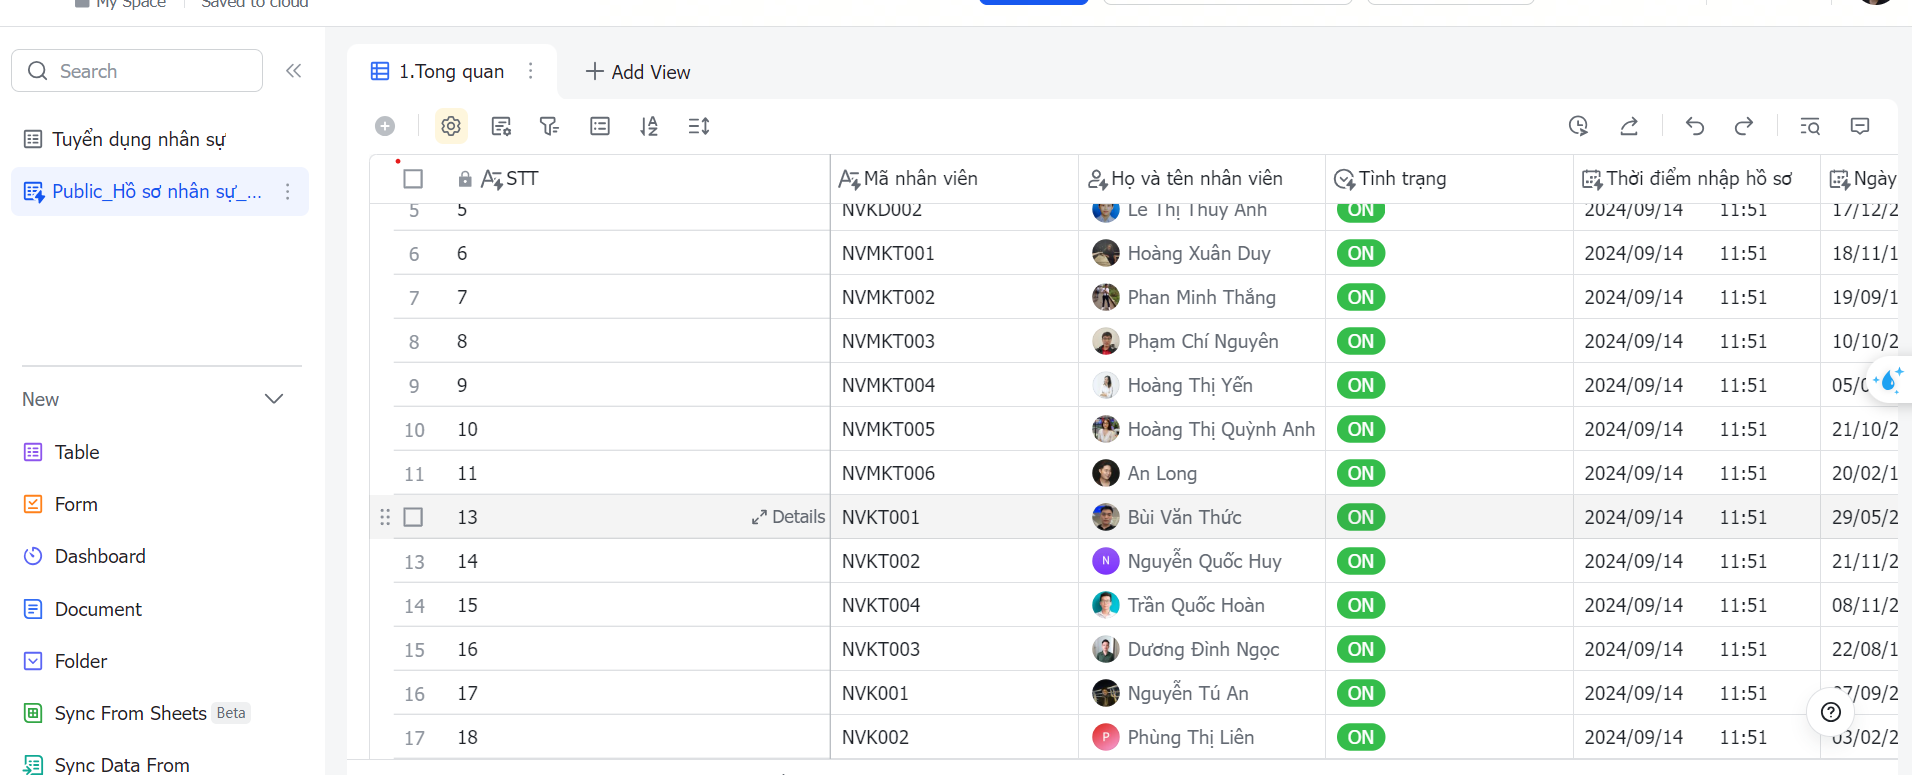Click the name Phan Minh Thắng
Screen dimensions: 1912x775
coord(1202,297)
